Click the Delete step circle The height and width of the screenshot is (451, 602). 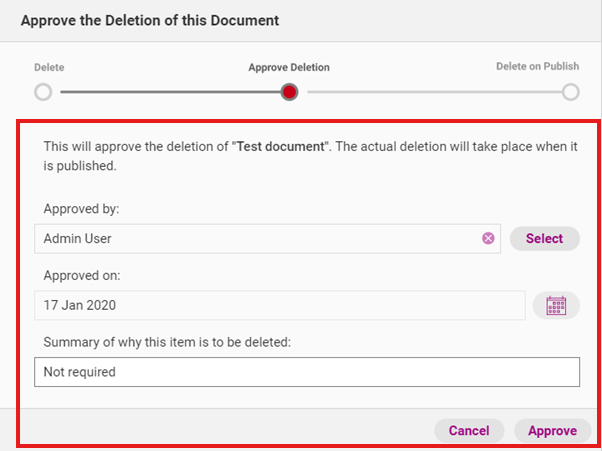click(x=43, y=92)
